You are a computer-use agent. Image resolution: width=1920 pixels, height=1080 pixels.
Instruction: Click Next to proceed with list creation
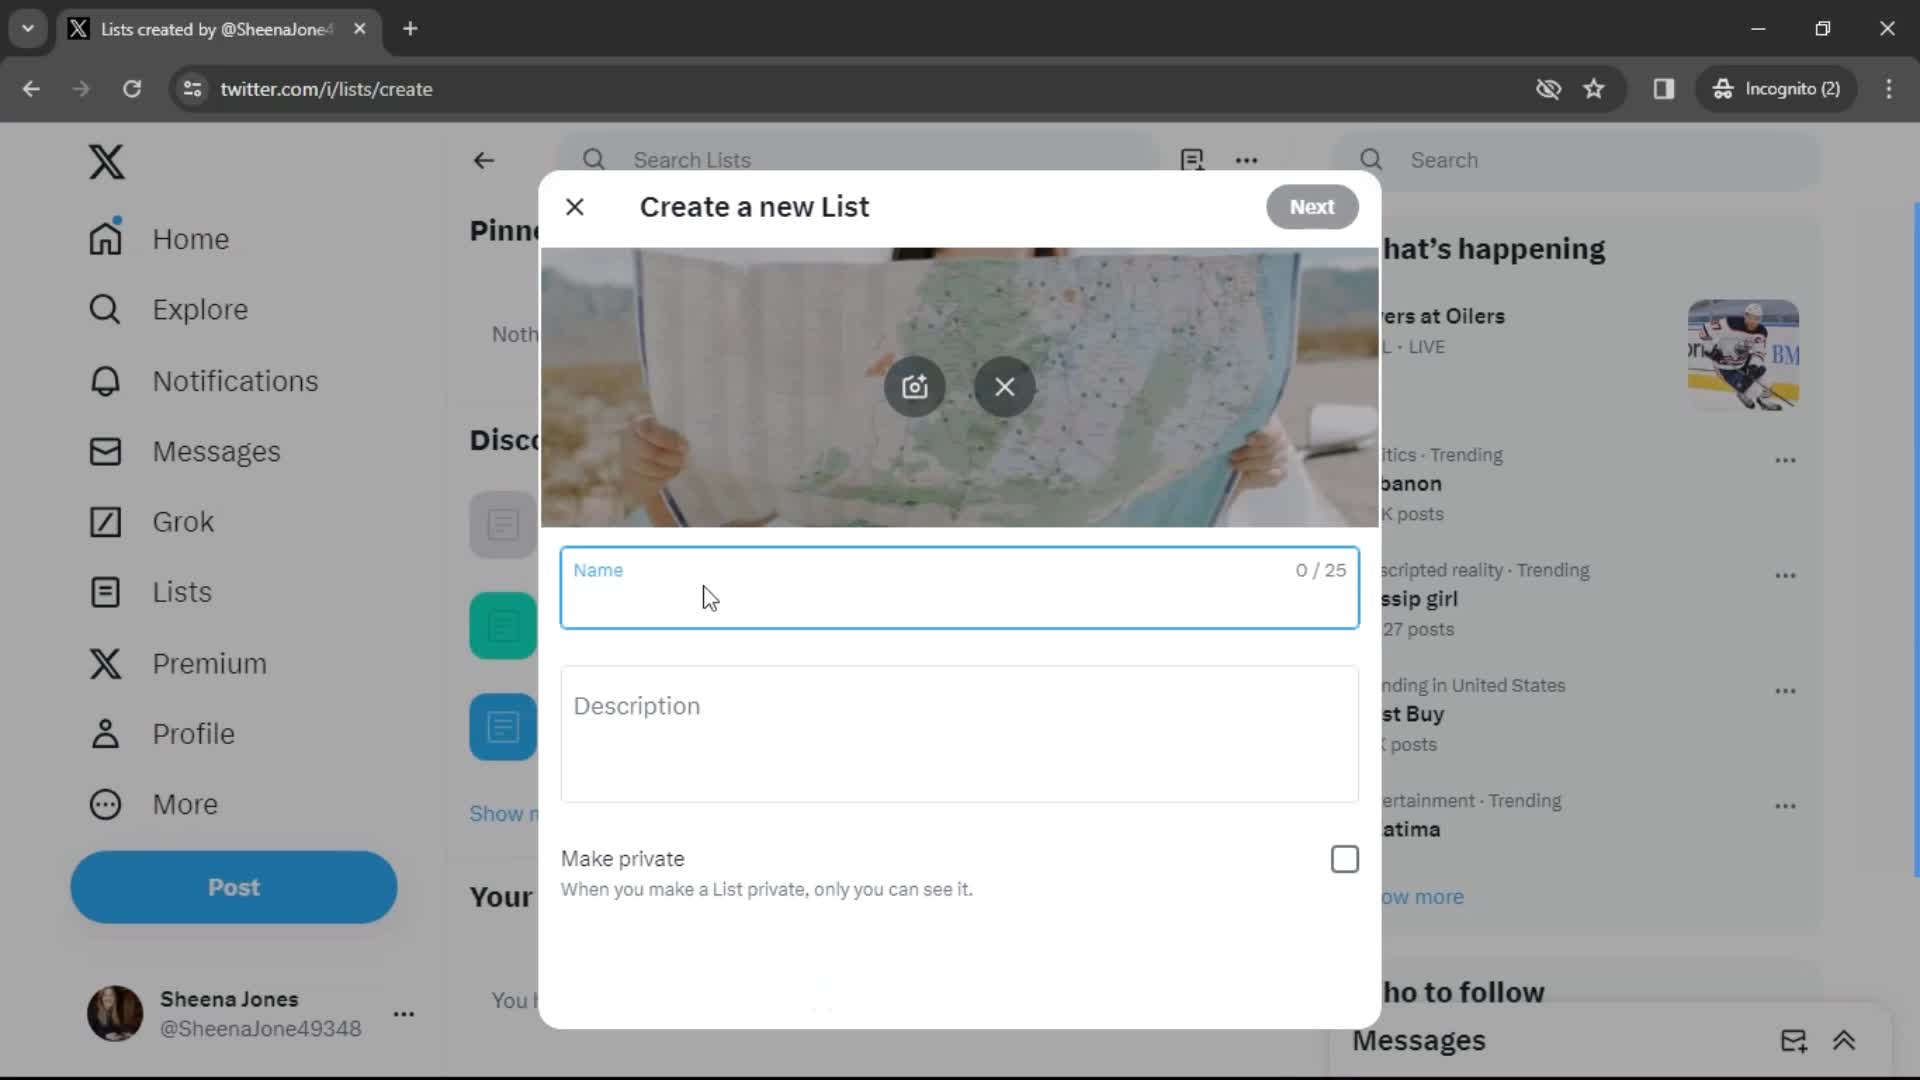tap(1312, 206)
